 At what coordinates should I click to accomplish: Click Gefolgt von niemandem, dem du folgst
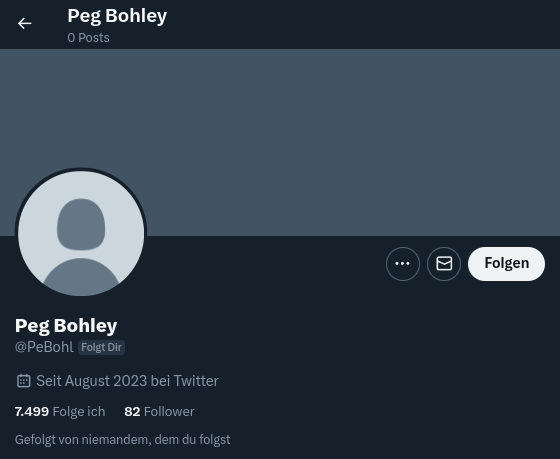click(x=122, y=439)
